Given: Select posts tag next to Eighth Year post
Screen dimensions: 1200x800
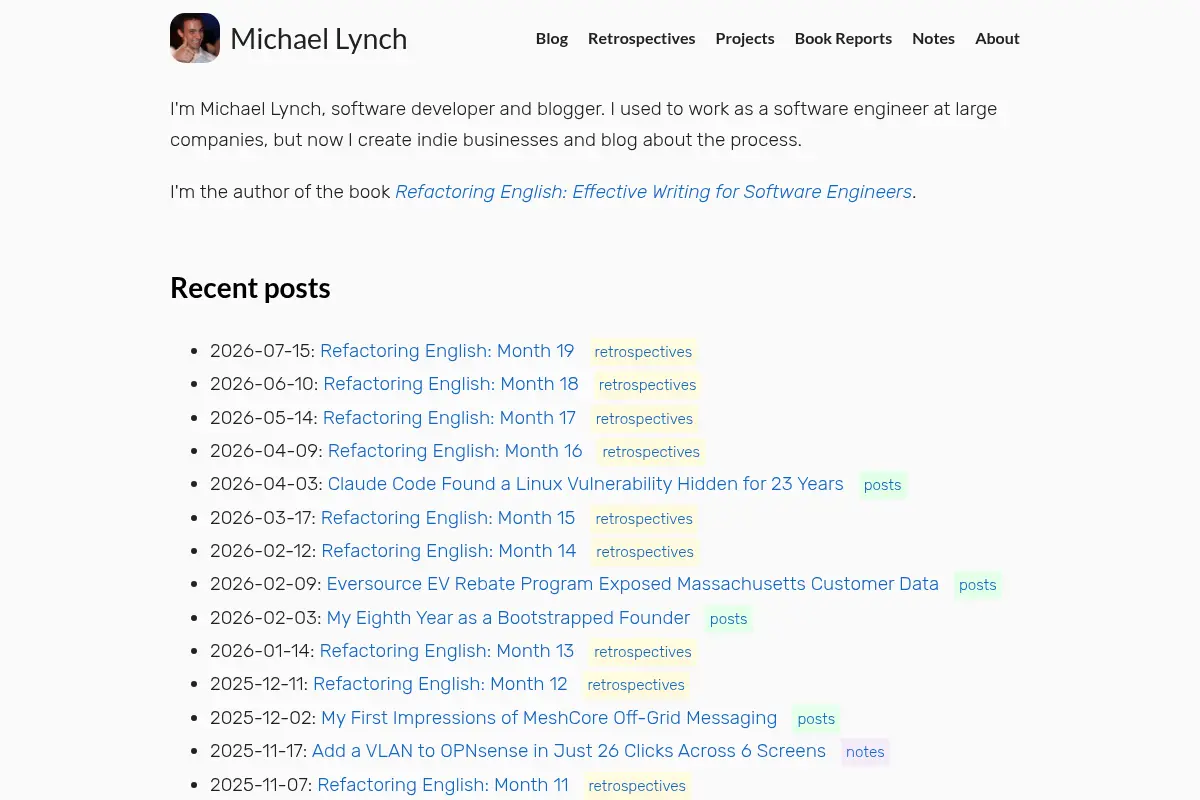Looking at the screenshot, I should coord(729,619).
